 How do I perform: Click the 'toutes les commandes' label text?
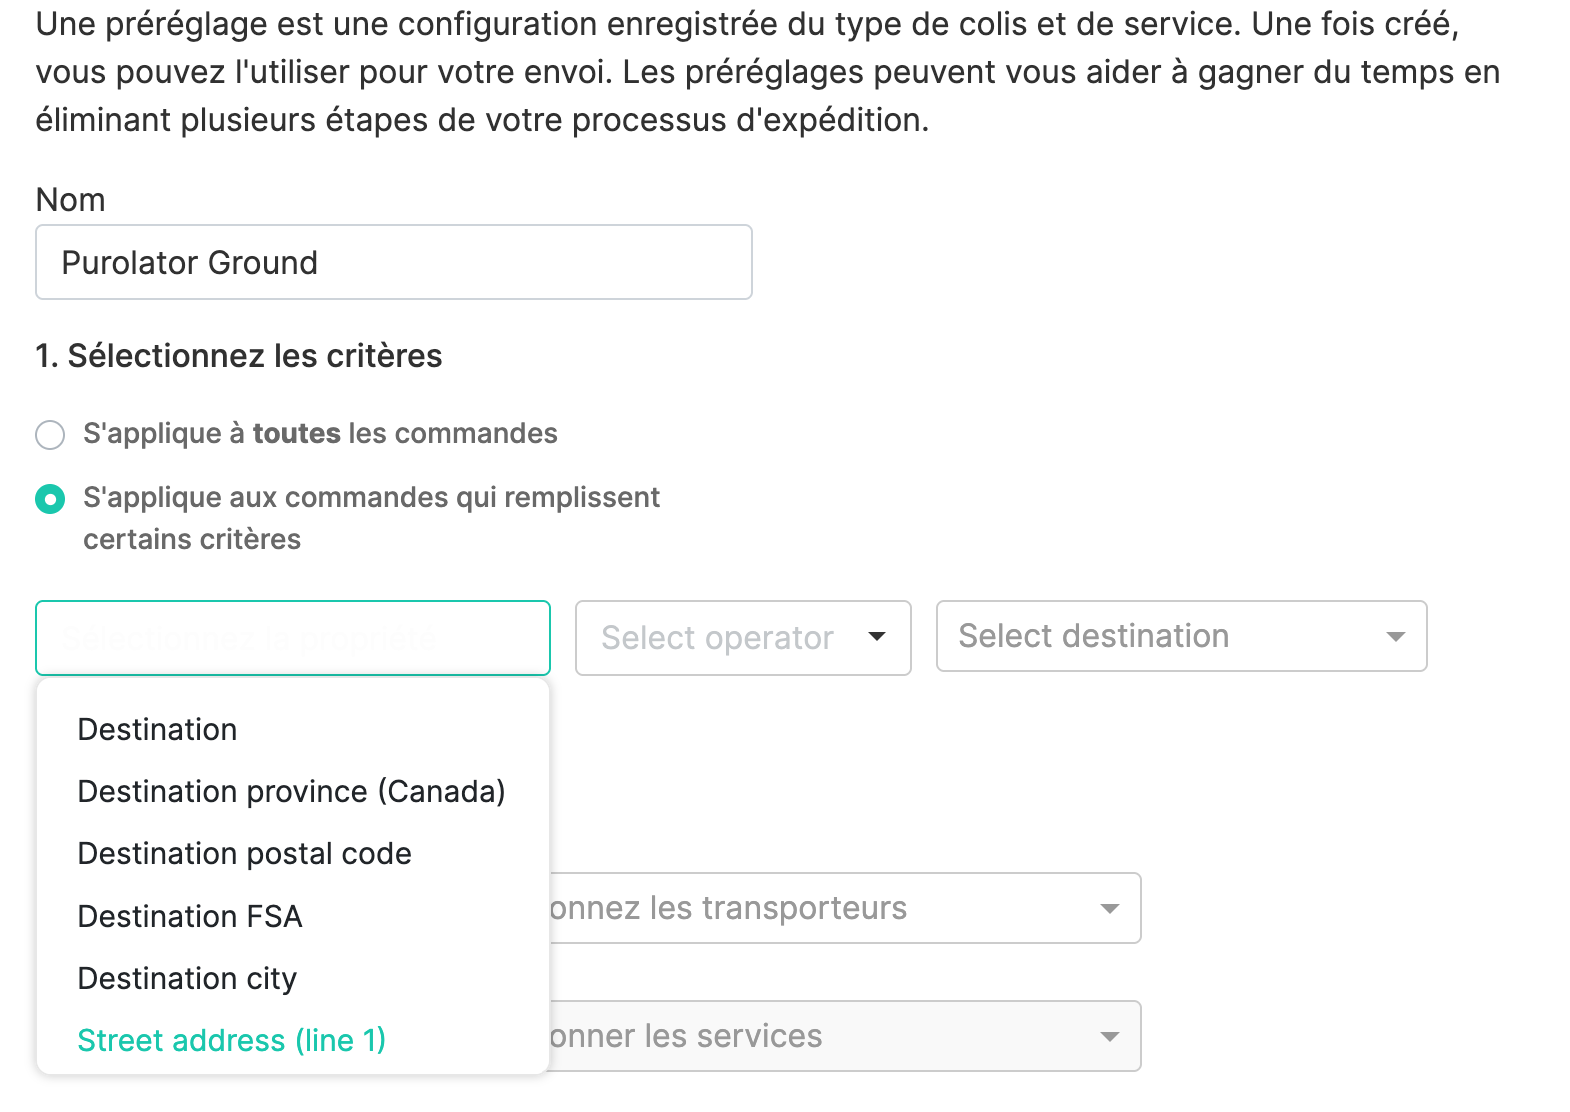[320, 434]
